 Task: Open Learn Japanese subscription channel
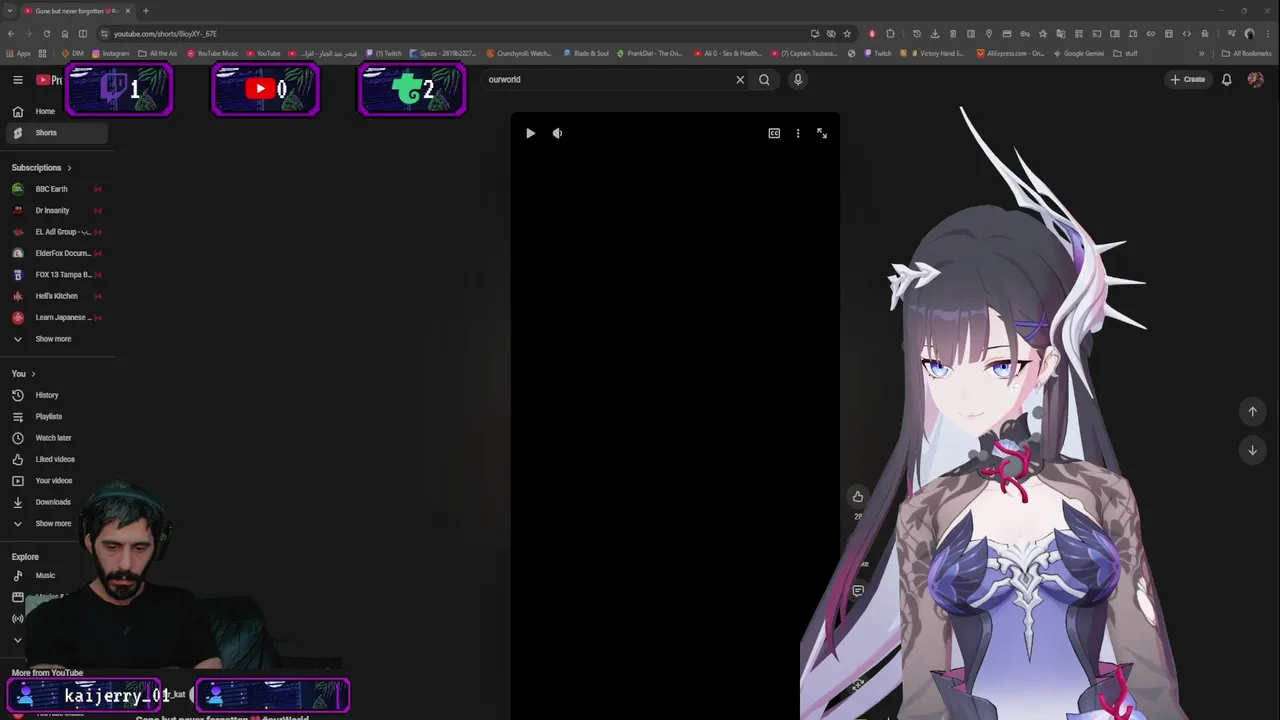tap(57, 317)
